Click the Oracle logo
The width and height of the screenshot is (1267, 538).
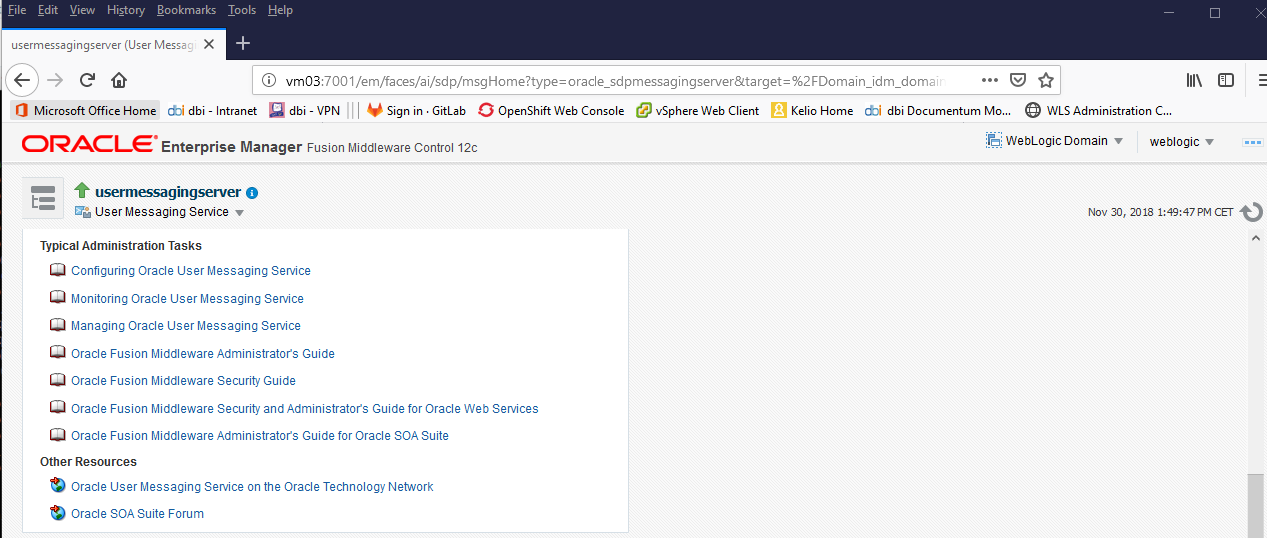88,144
